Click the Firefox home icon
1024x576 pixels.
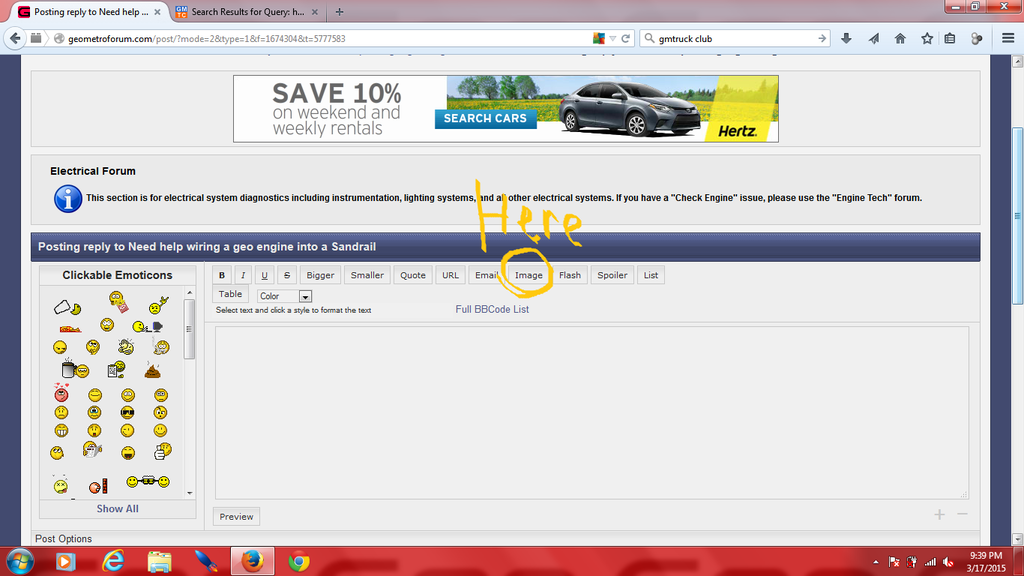point(900,39)
